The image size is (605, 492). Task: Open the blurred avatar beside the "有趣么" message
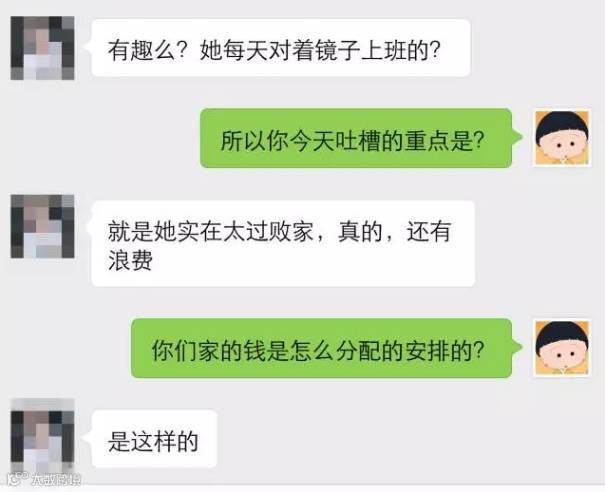(x=42, y=48)
